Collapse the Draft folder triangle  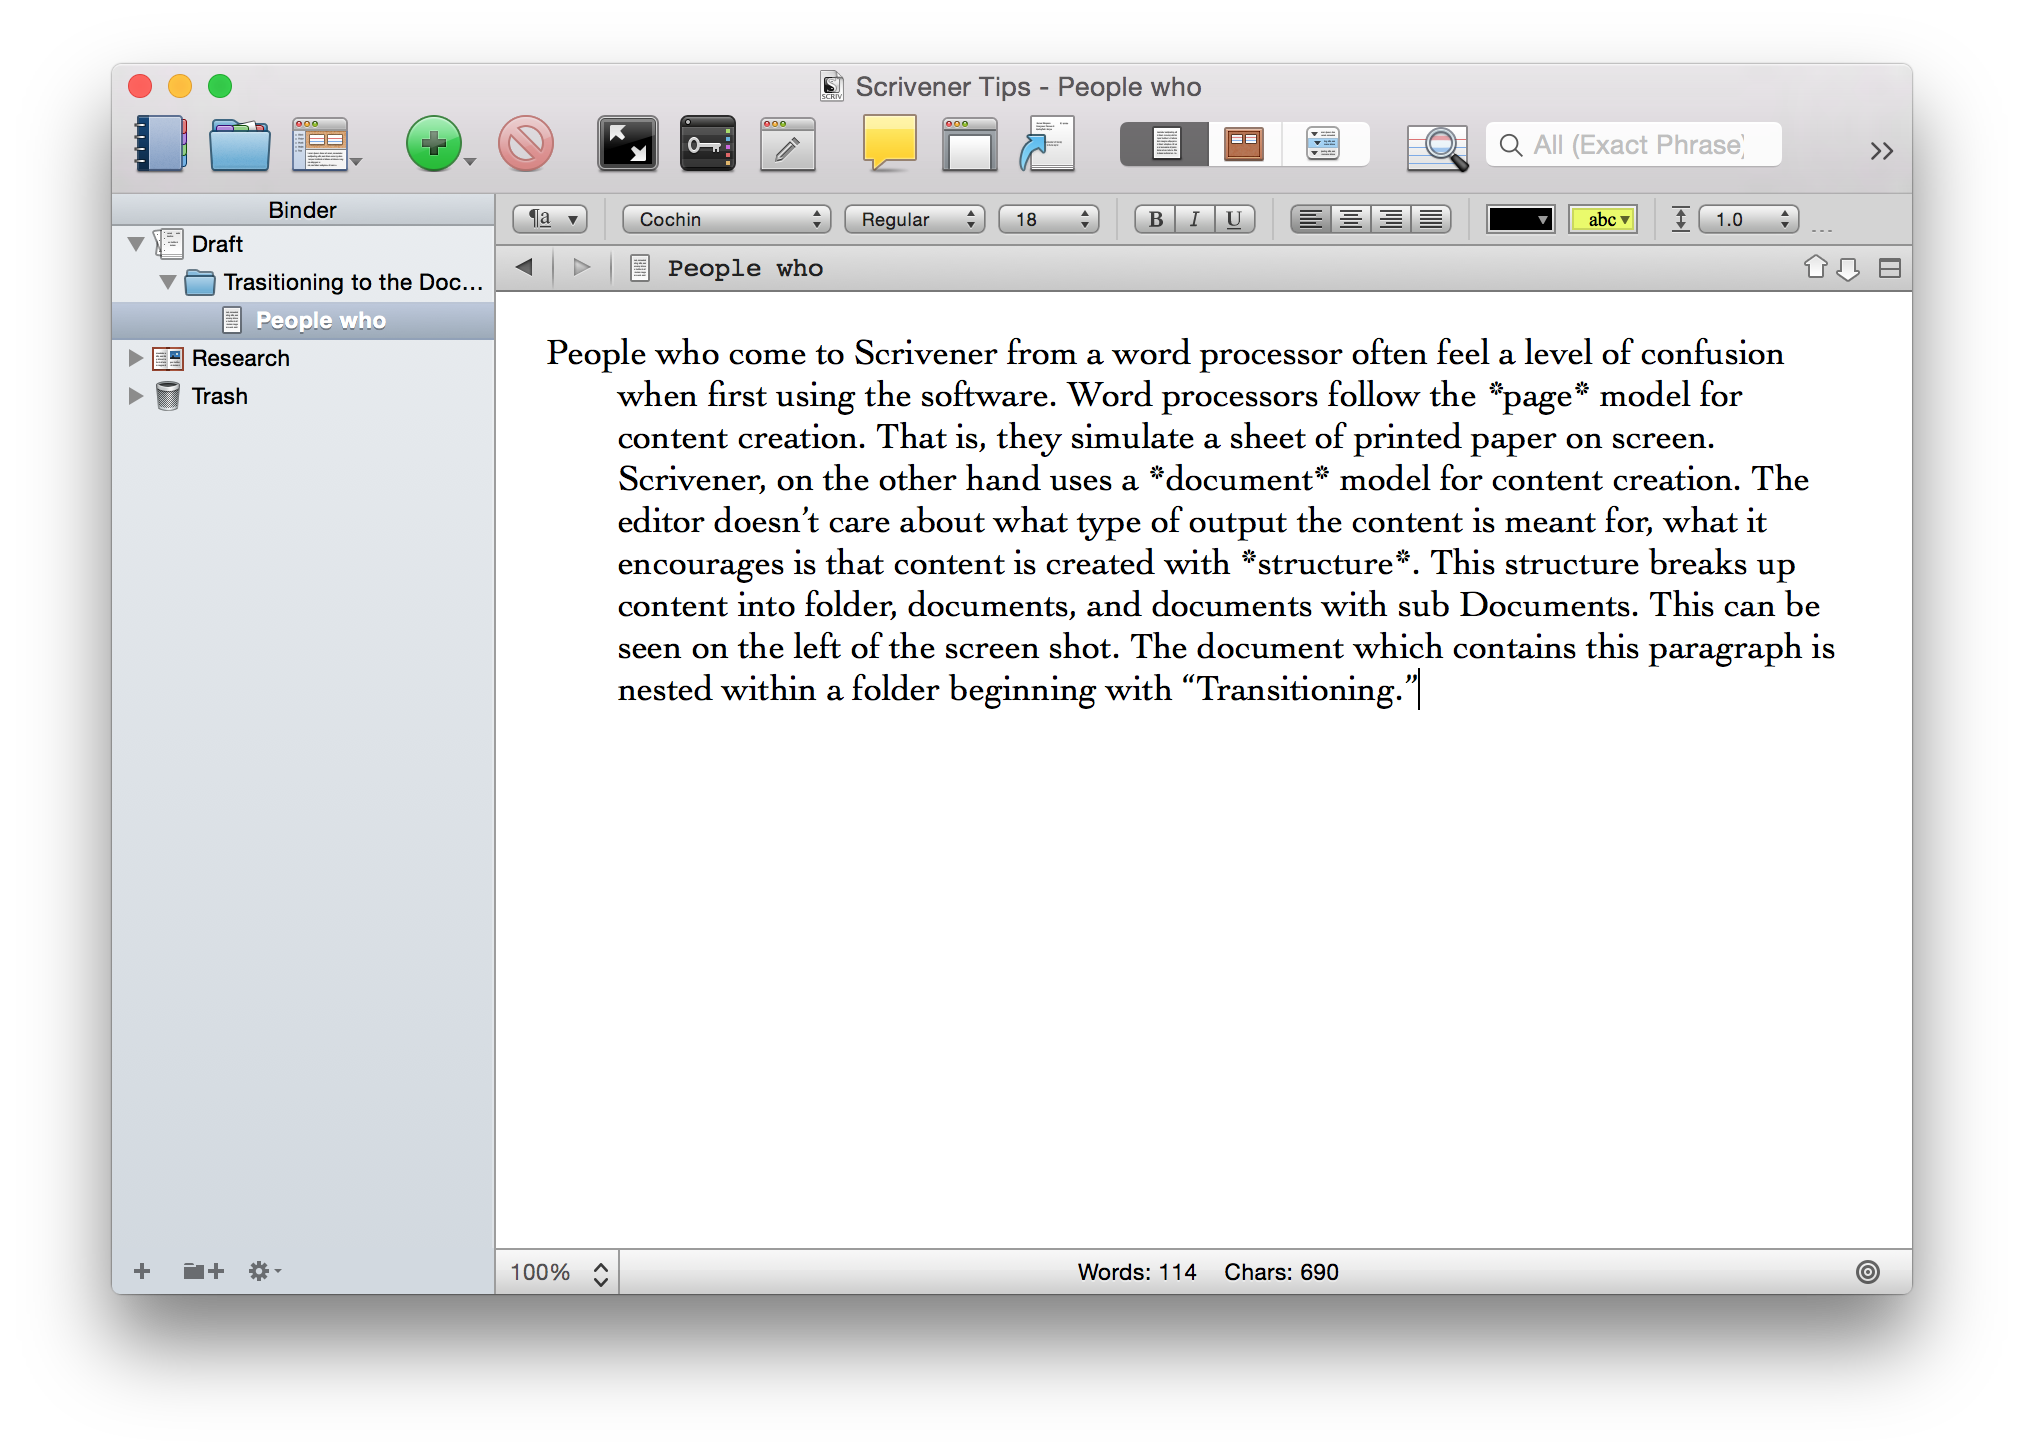(x=136, y=244)
